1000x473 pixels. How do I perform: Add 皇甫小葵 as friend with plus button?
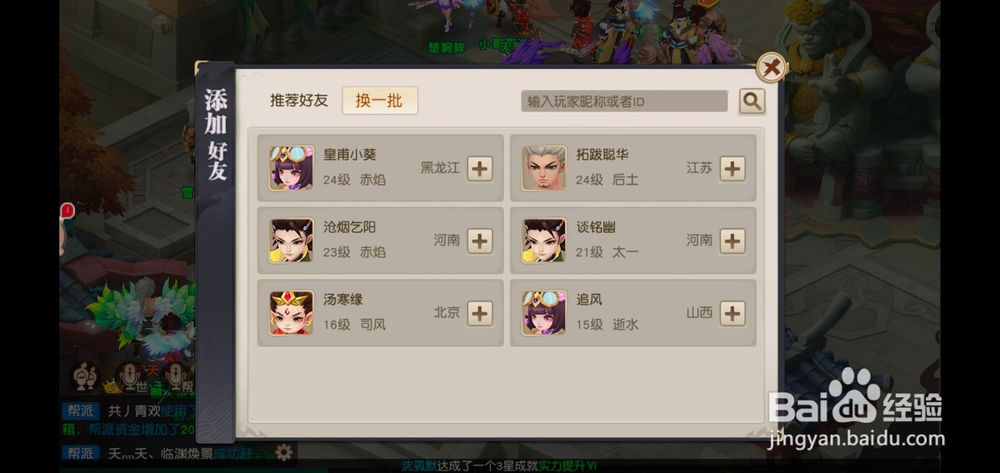tap(480, 169)
